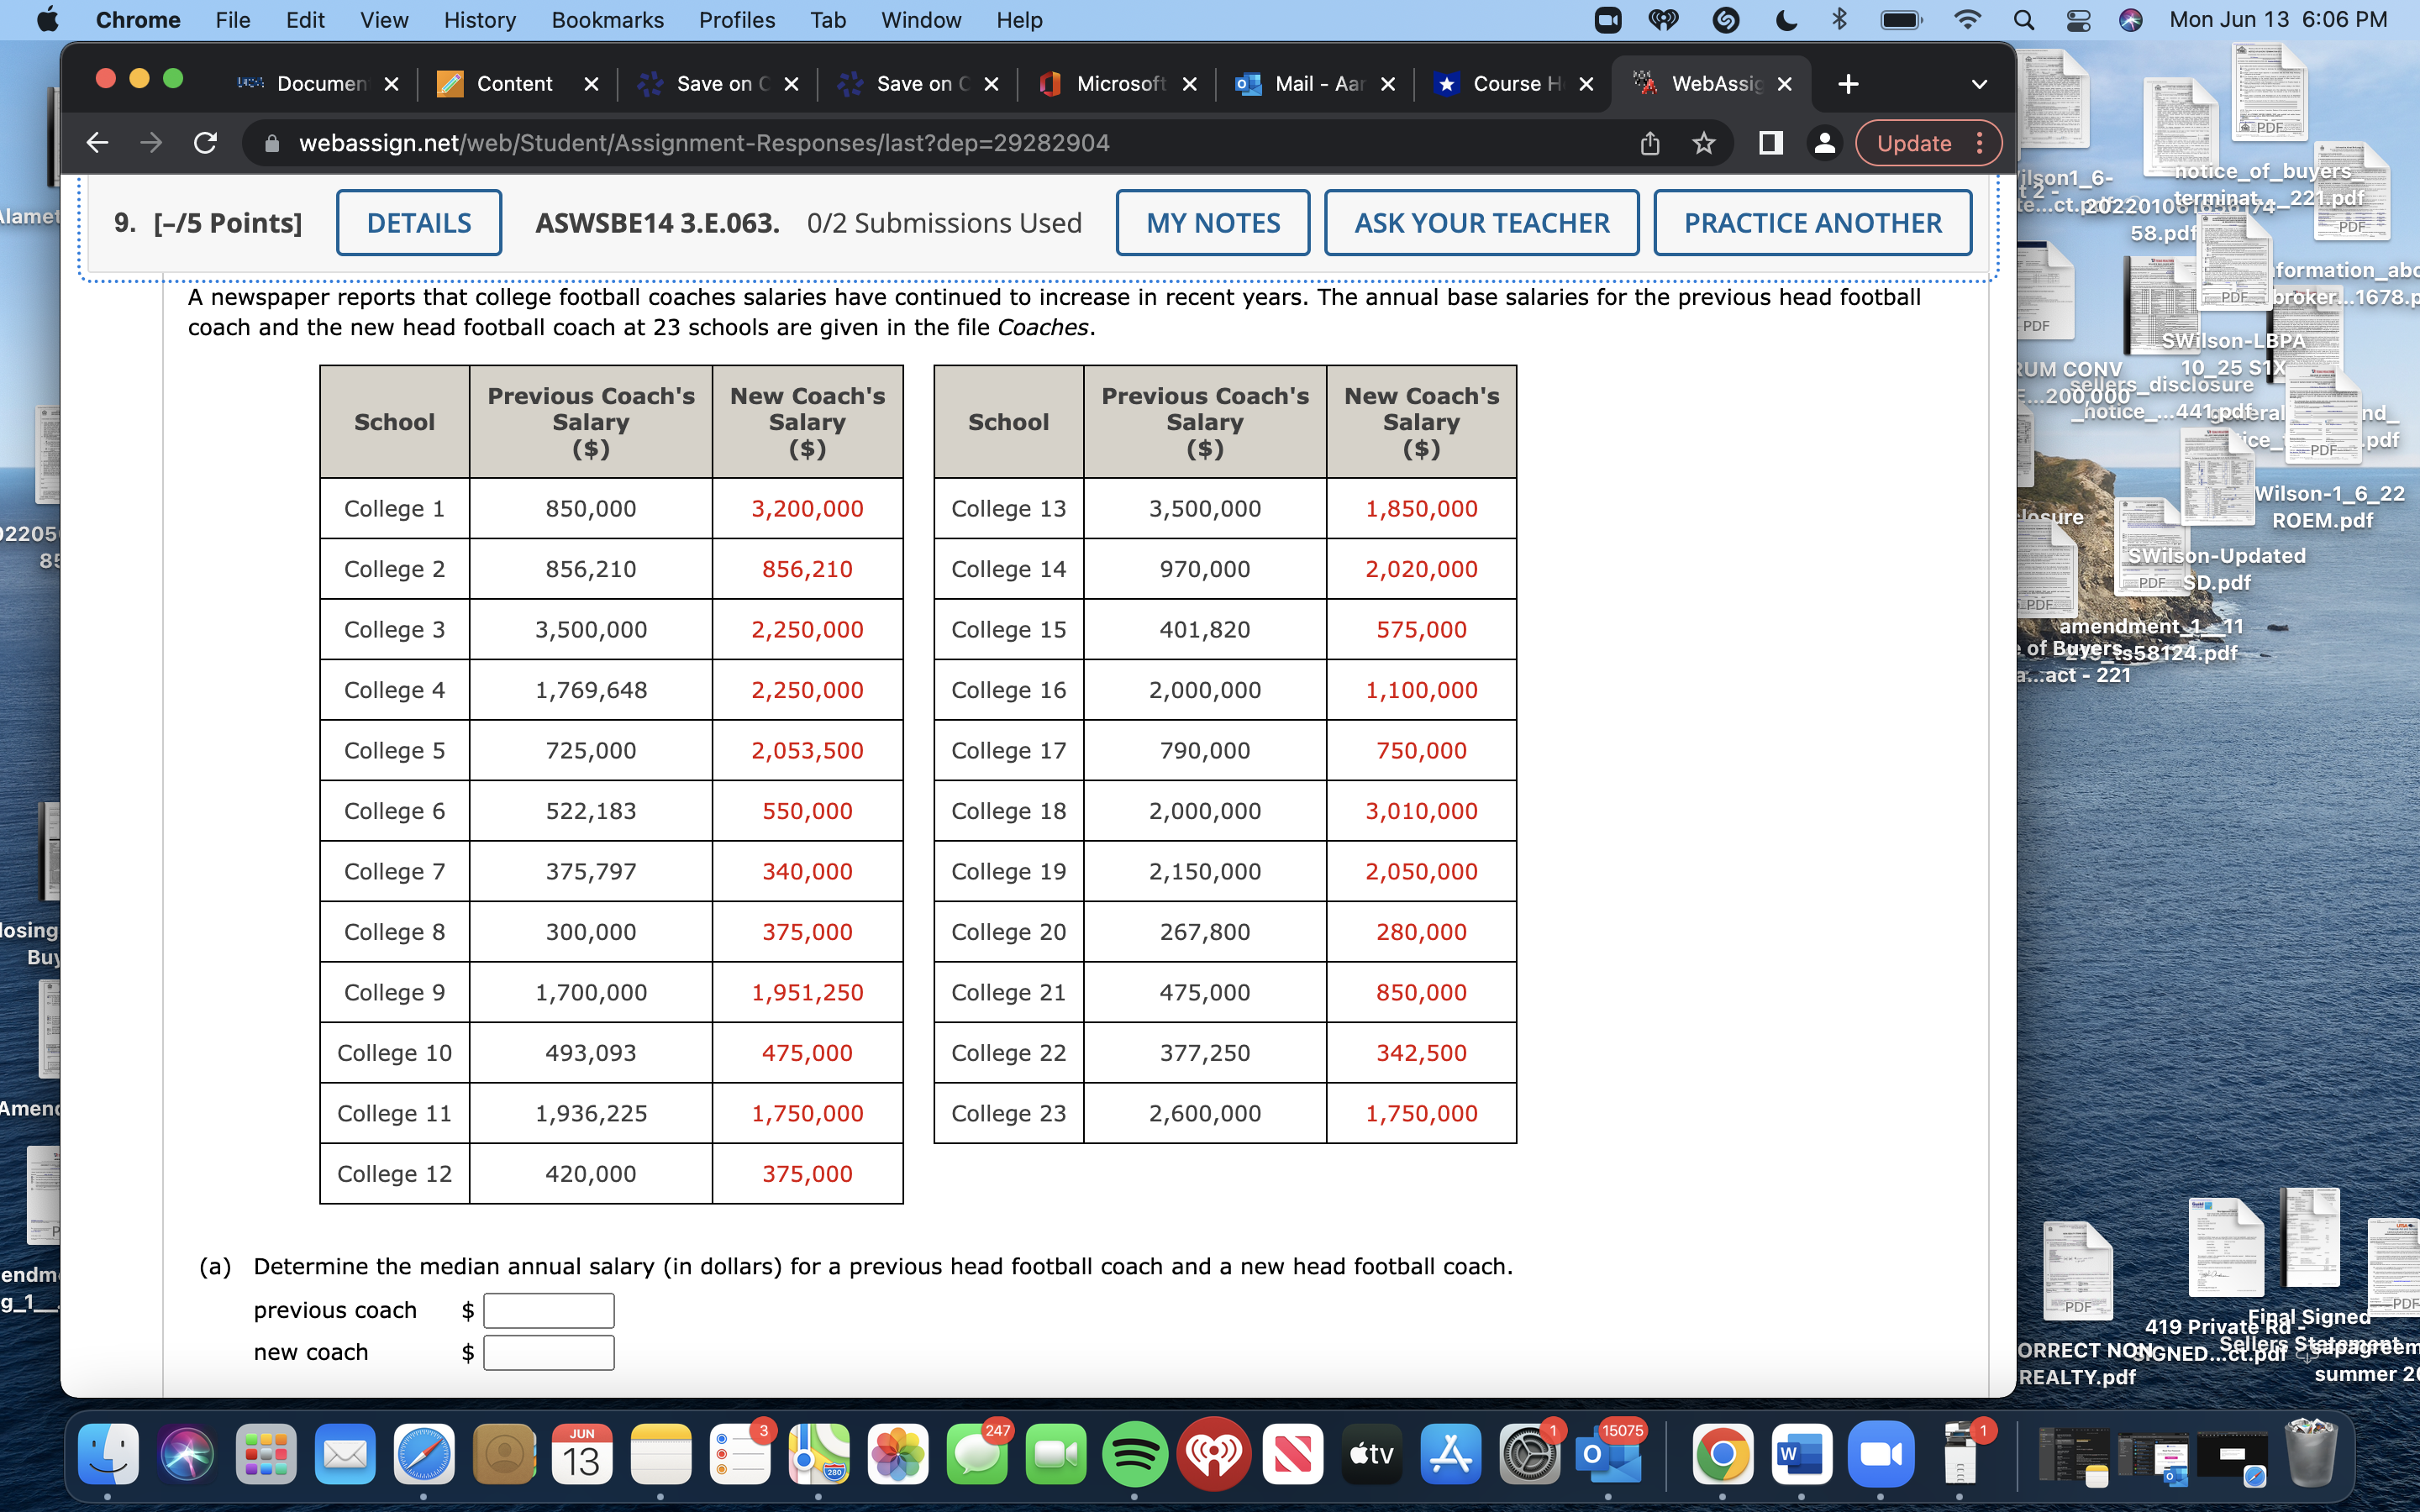Click the lock icon in the address bar
Image resolution: width=2420 pixels, height=1512 pixels.
click(271, 142)
